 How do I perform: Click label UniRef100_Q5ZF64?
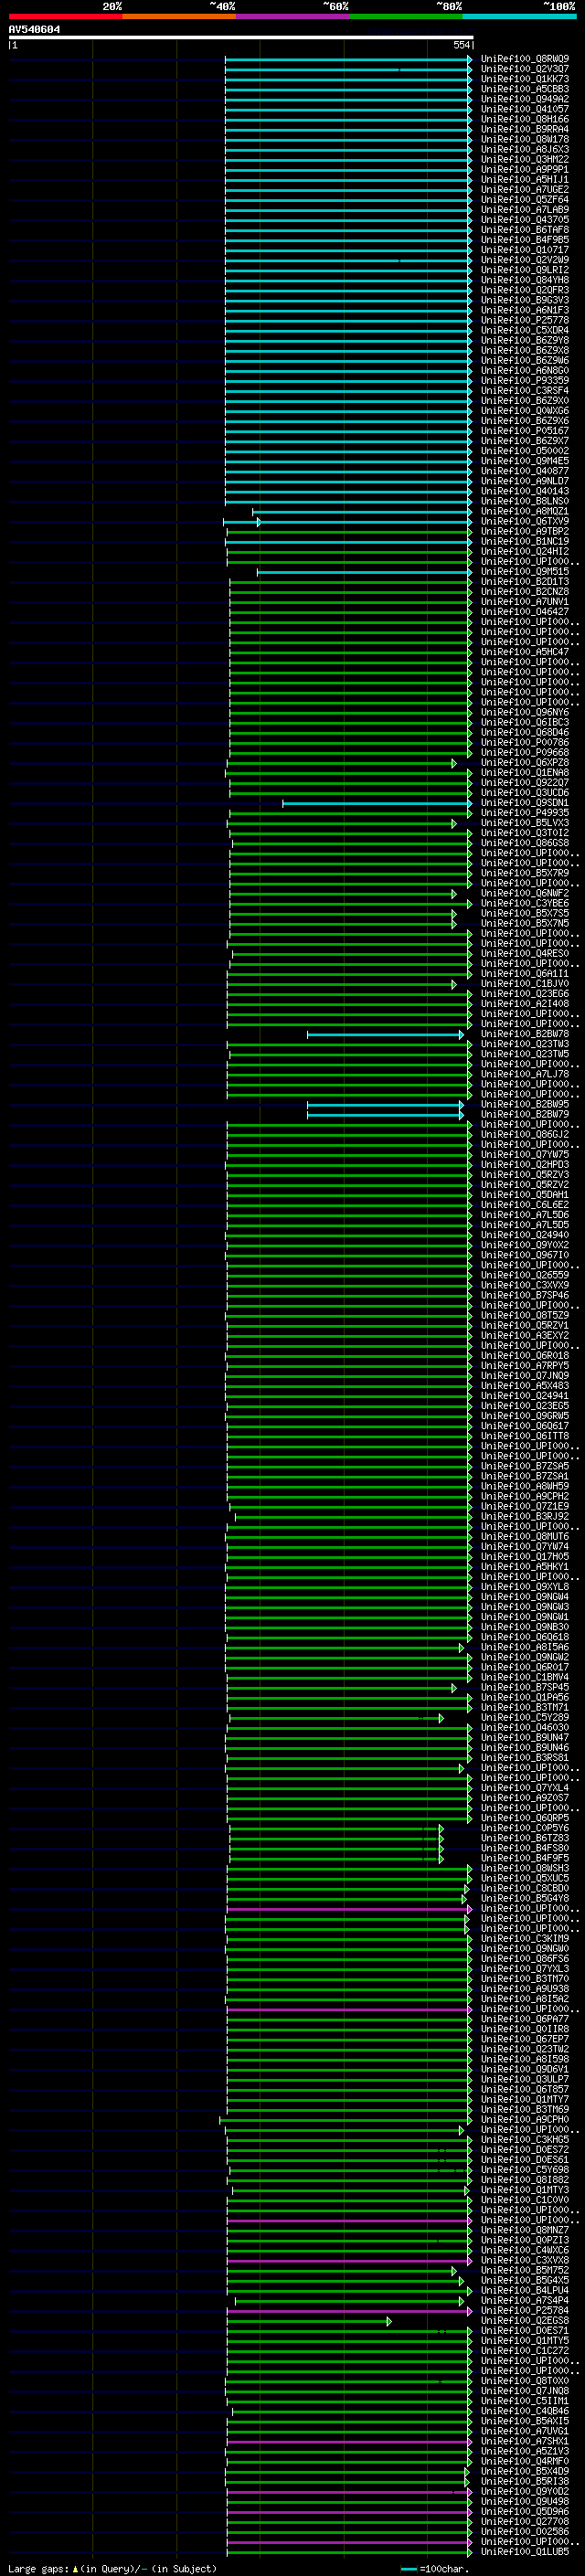point(525,200)
